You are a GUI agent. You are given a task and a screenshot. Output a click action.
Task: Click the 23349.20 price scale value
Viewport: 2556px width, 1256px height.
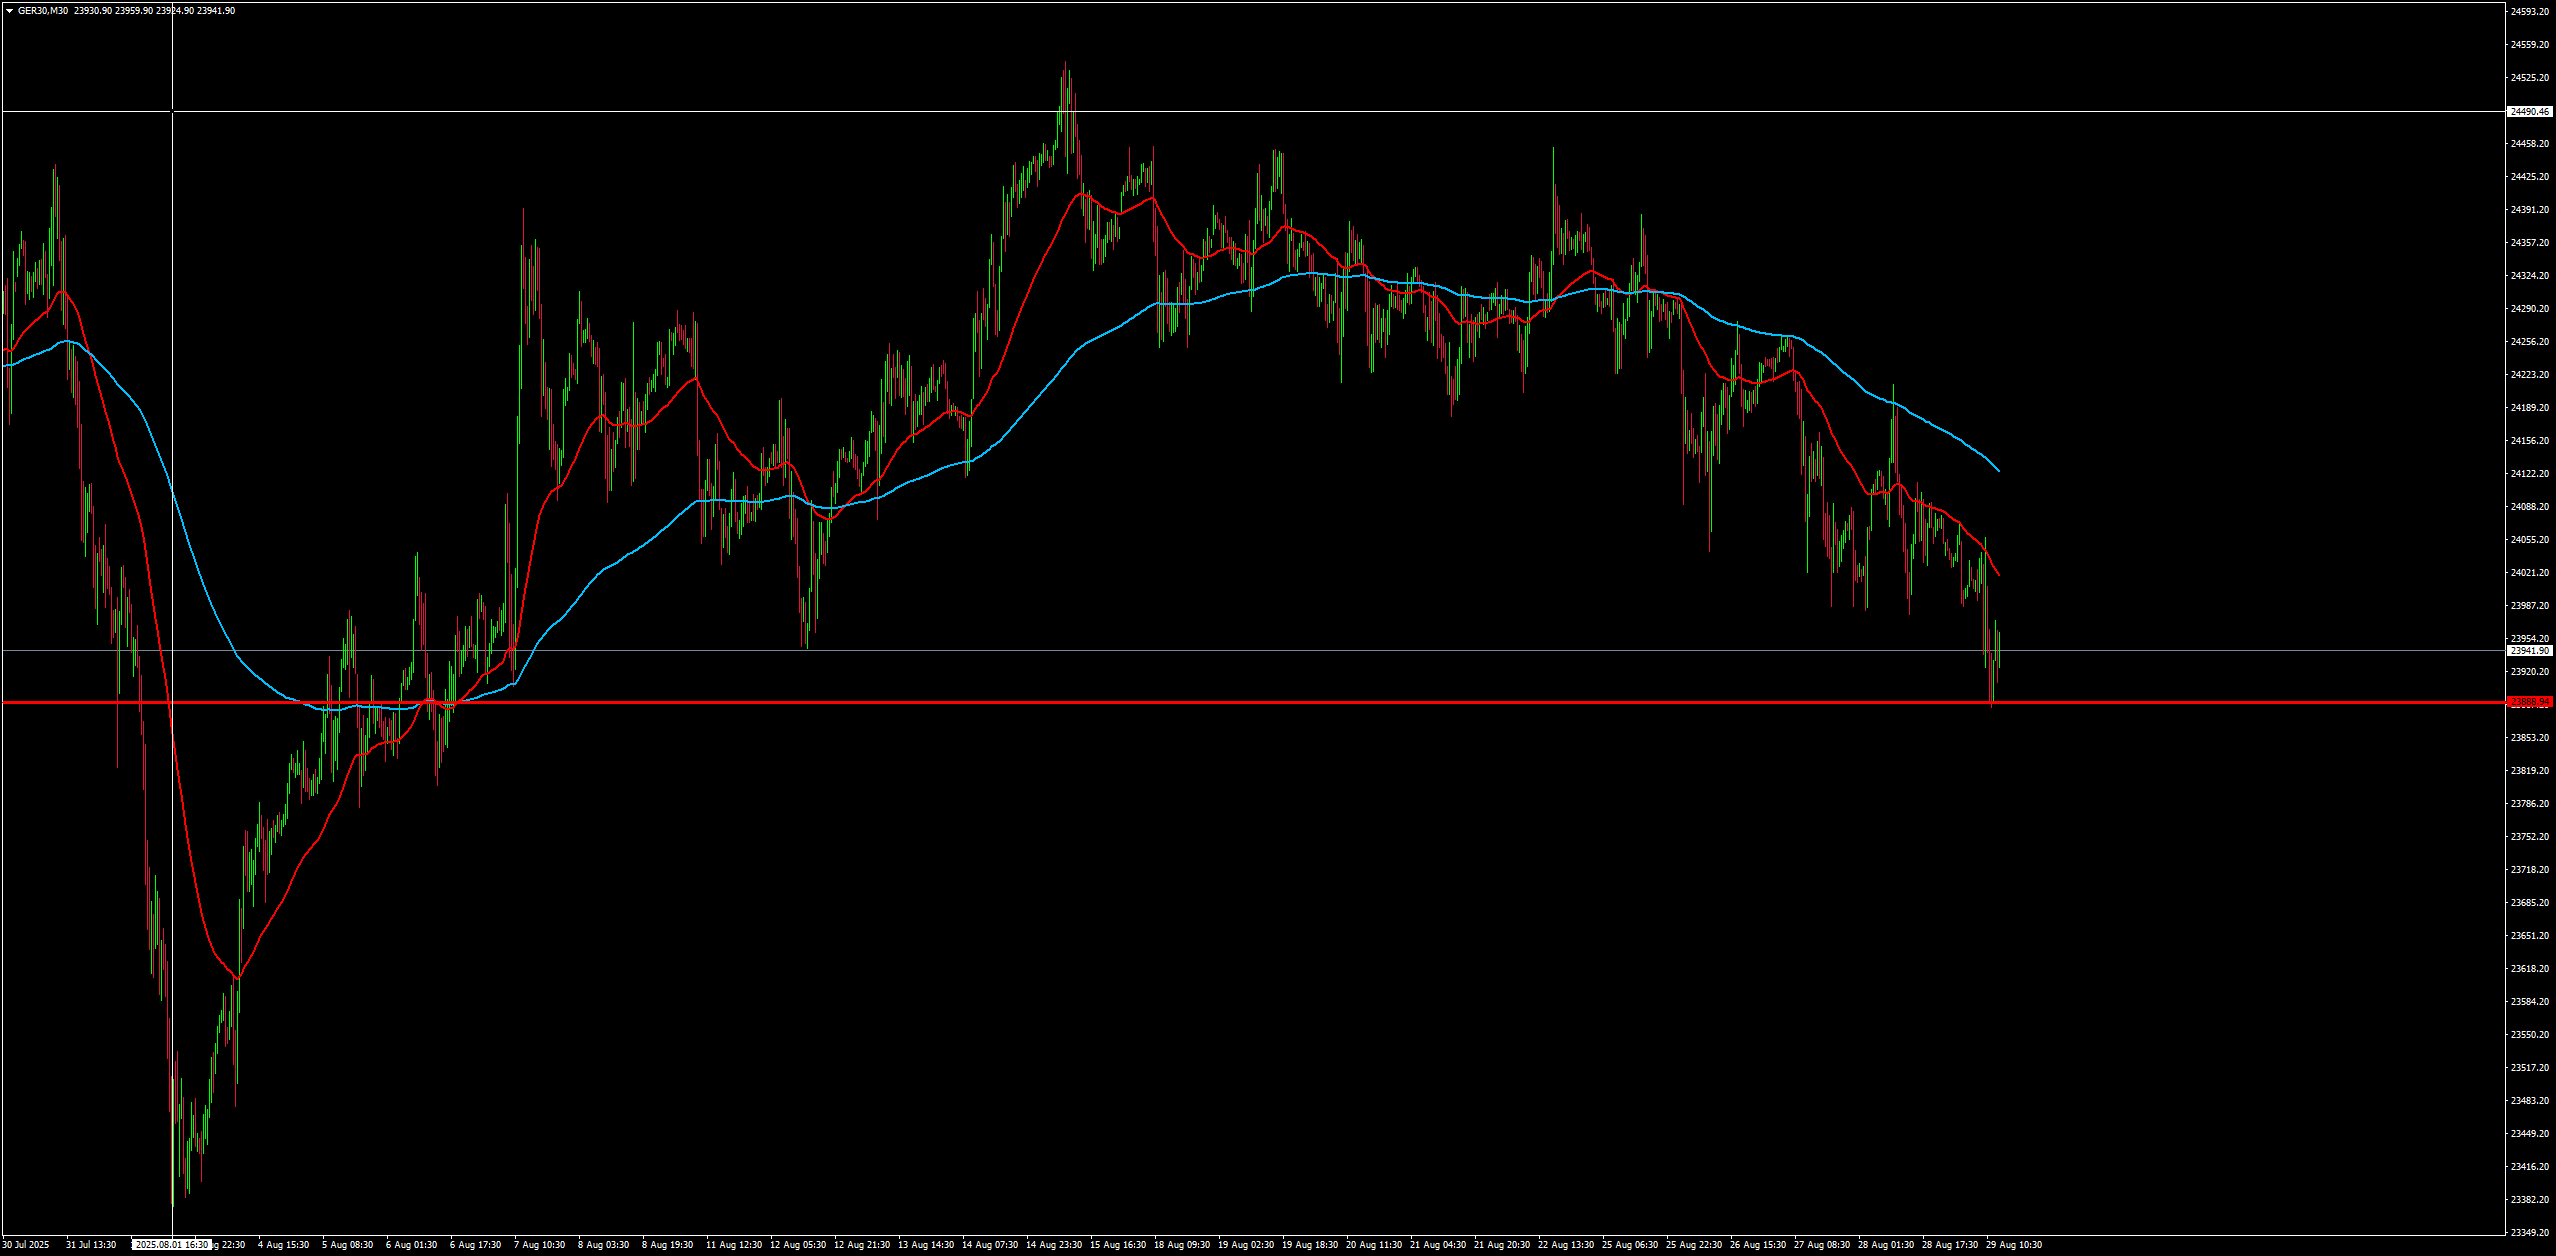(x=2530, y=1233)
